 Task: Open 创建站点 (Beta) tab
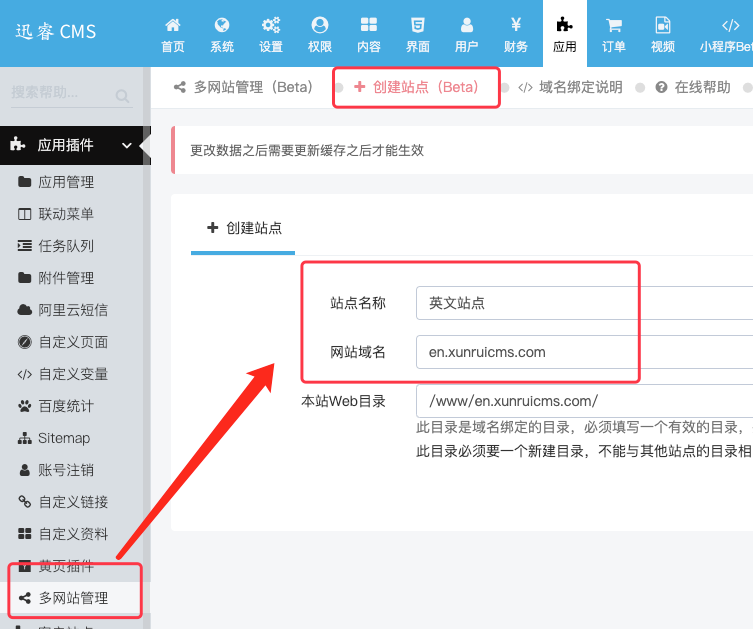[416, 87]
